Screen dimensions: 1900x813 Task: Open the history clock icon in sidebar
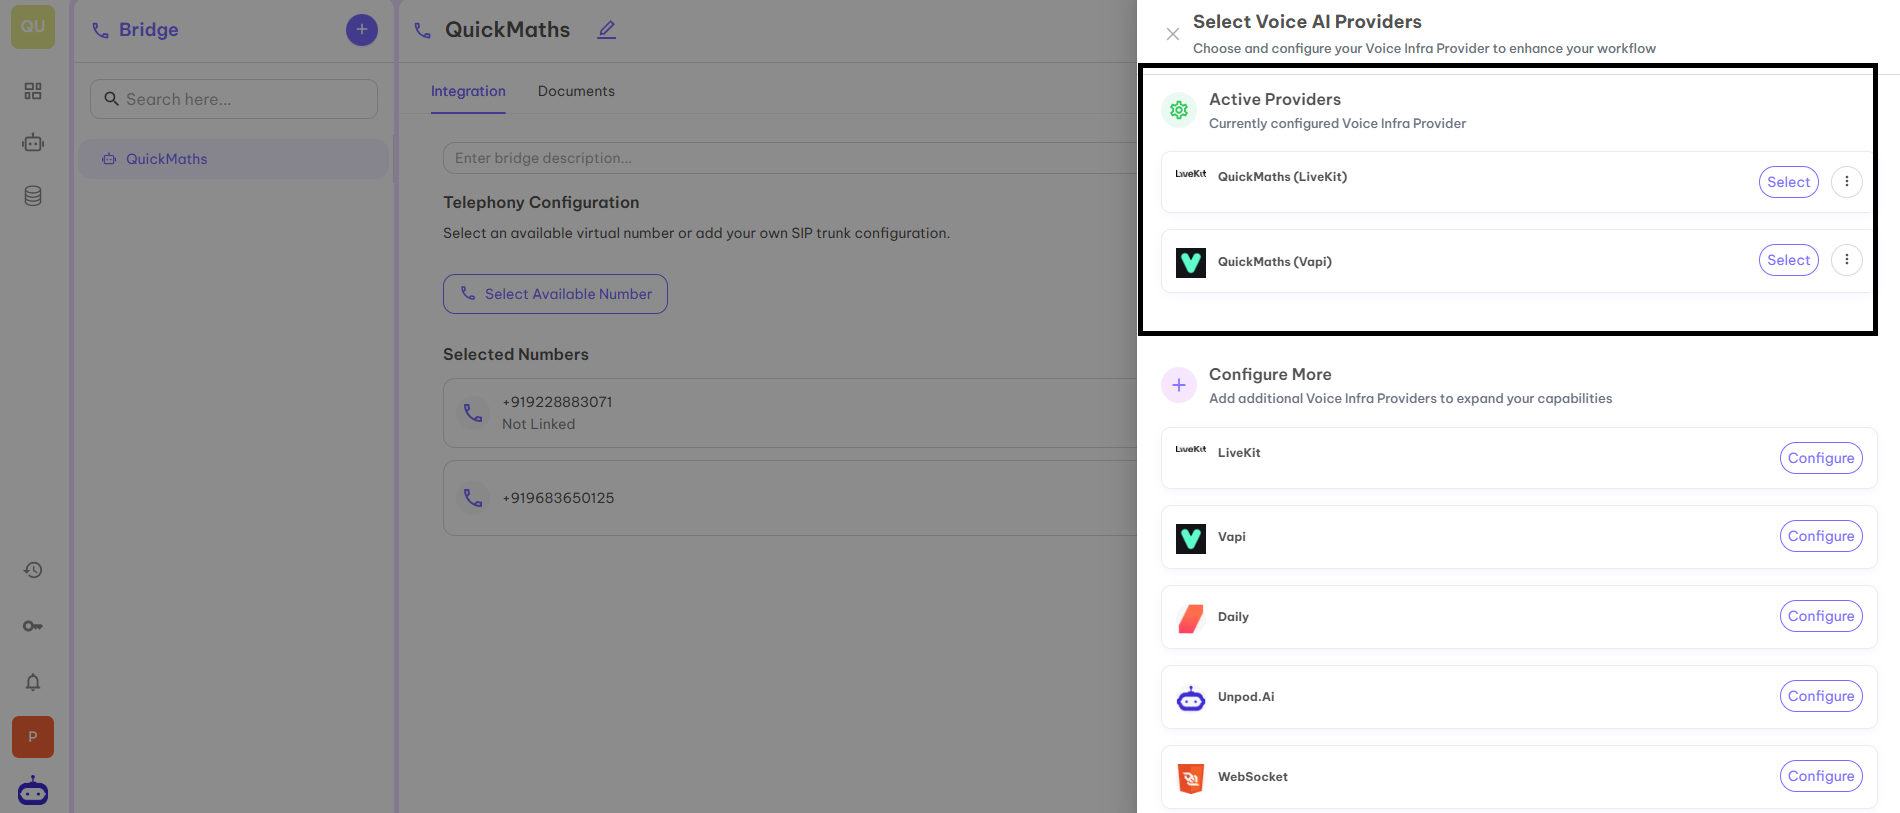click(x=33, y=570)
